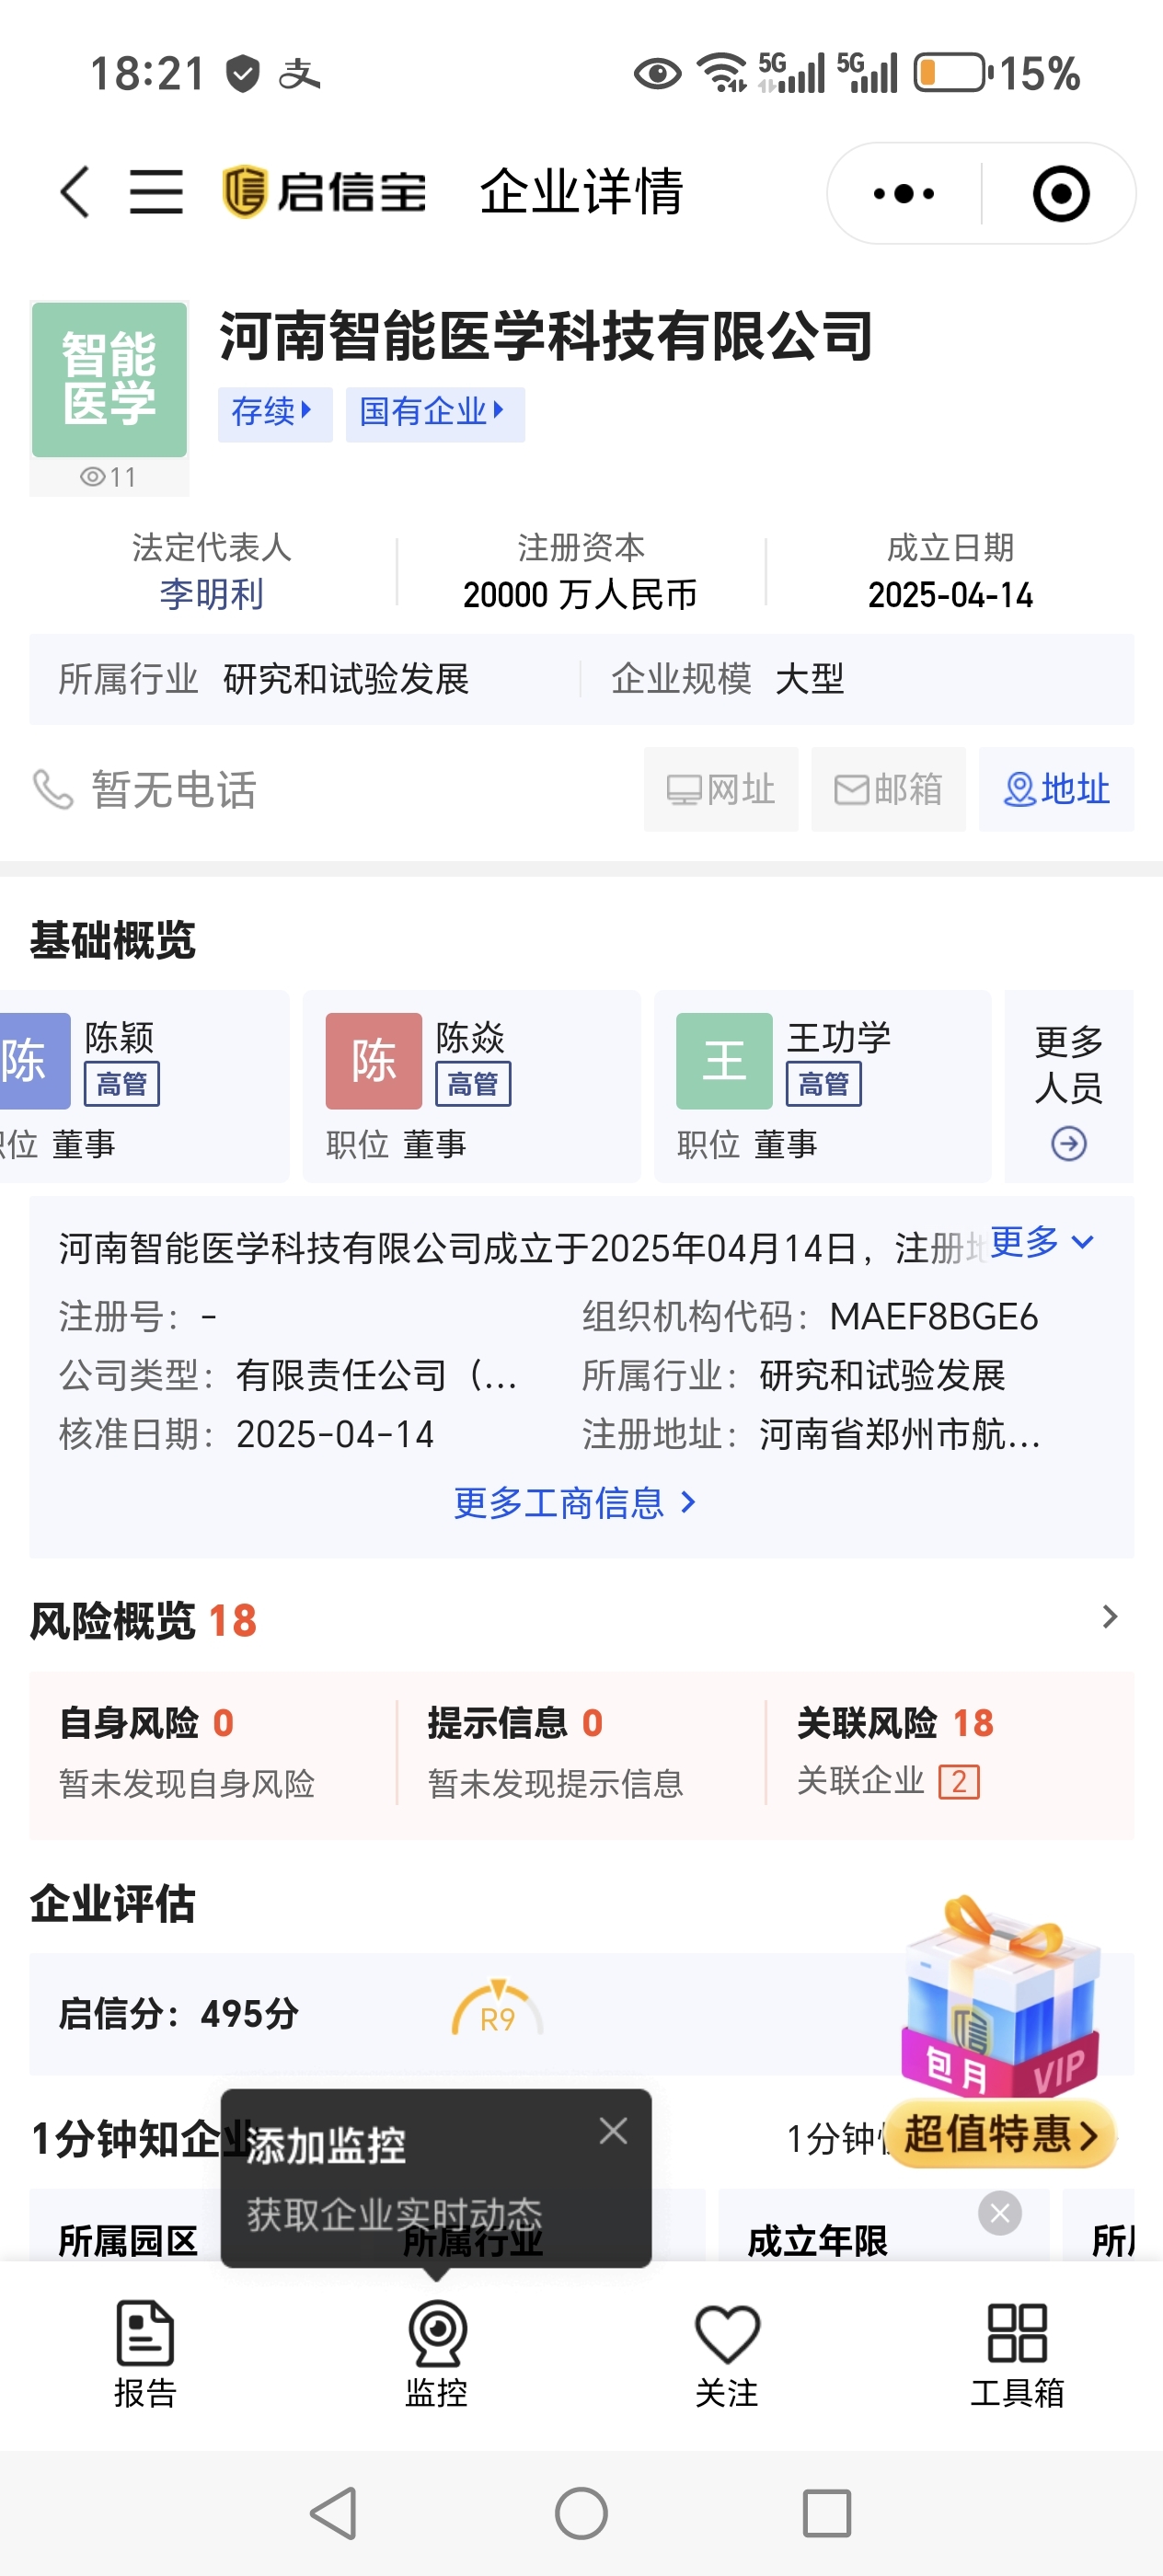This screenshot has width=1163, height=2576.
Task: Tap the 网址 website button
Action: pos(721,789)
